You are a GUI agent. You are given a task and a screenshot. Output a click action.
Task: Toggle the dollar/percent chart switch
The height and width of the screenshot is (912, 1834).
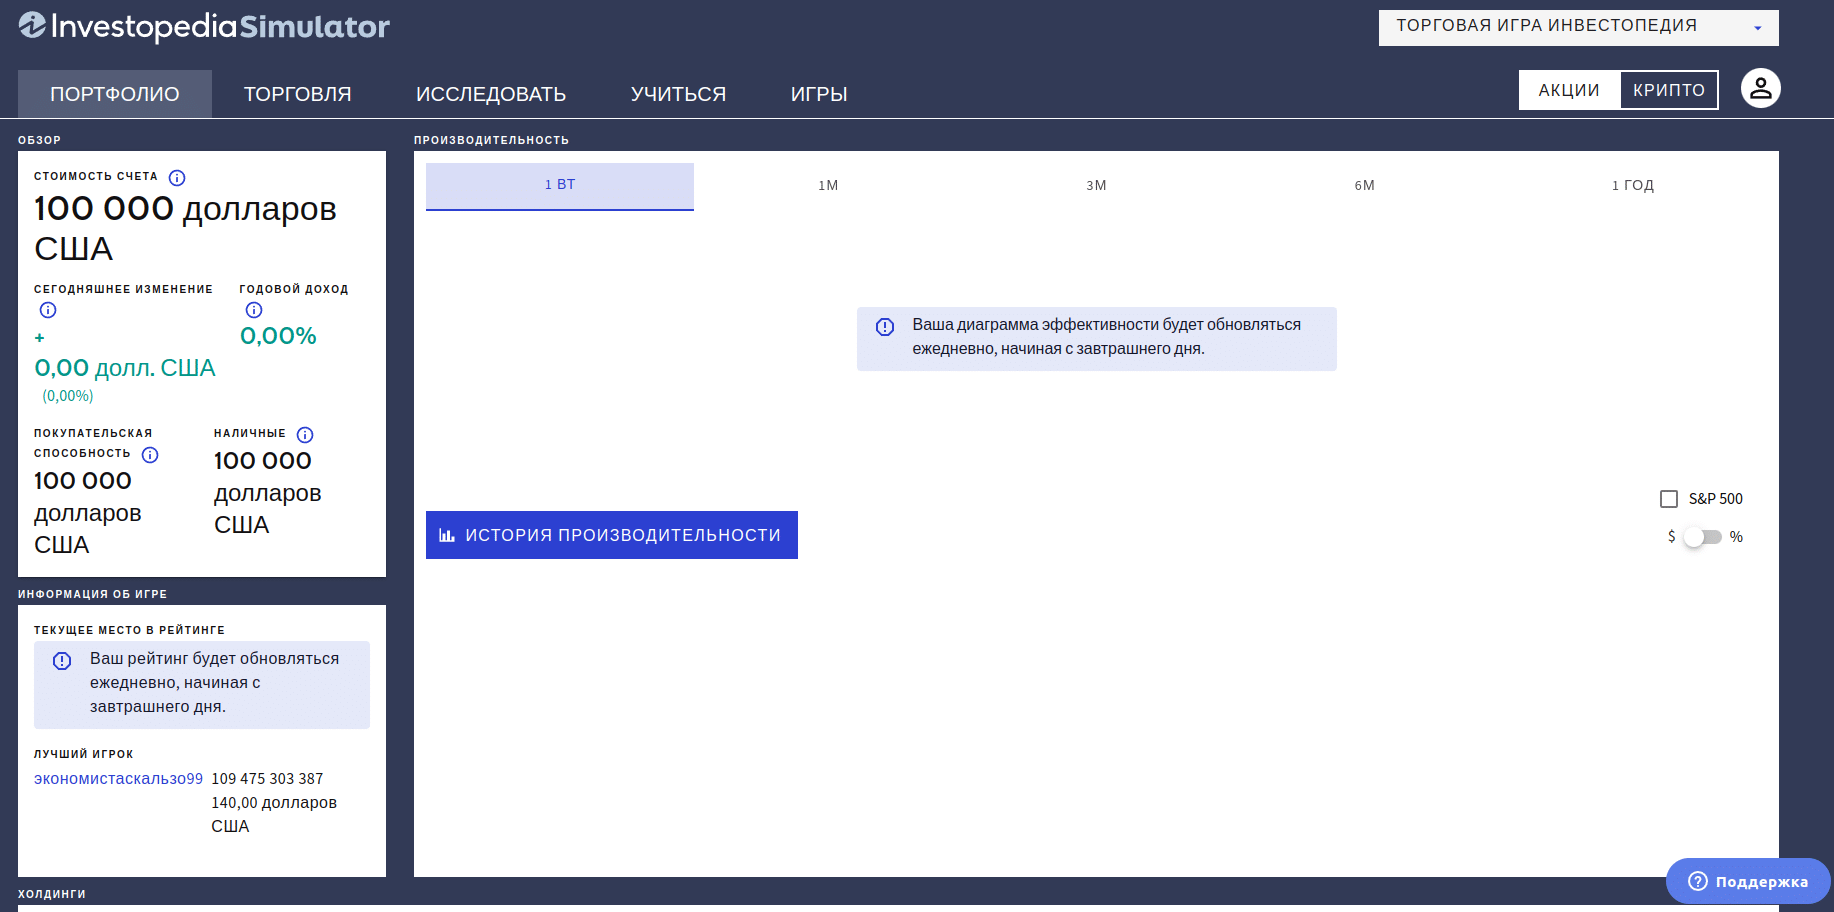click(1702, 537)
